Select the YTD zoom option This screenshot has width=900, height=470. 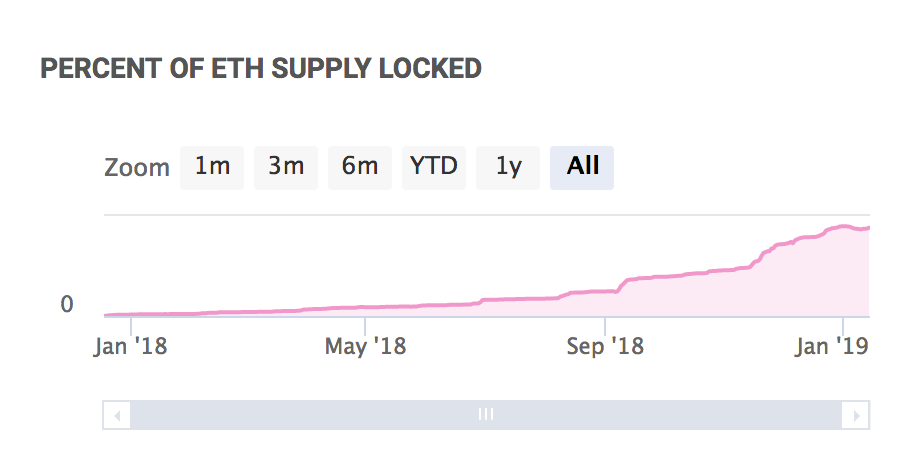[434, 167]
